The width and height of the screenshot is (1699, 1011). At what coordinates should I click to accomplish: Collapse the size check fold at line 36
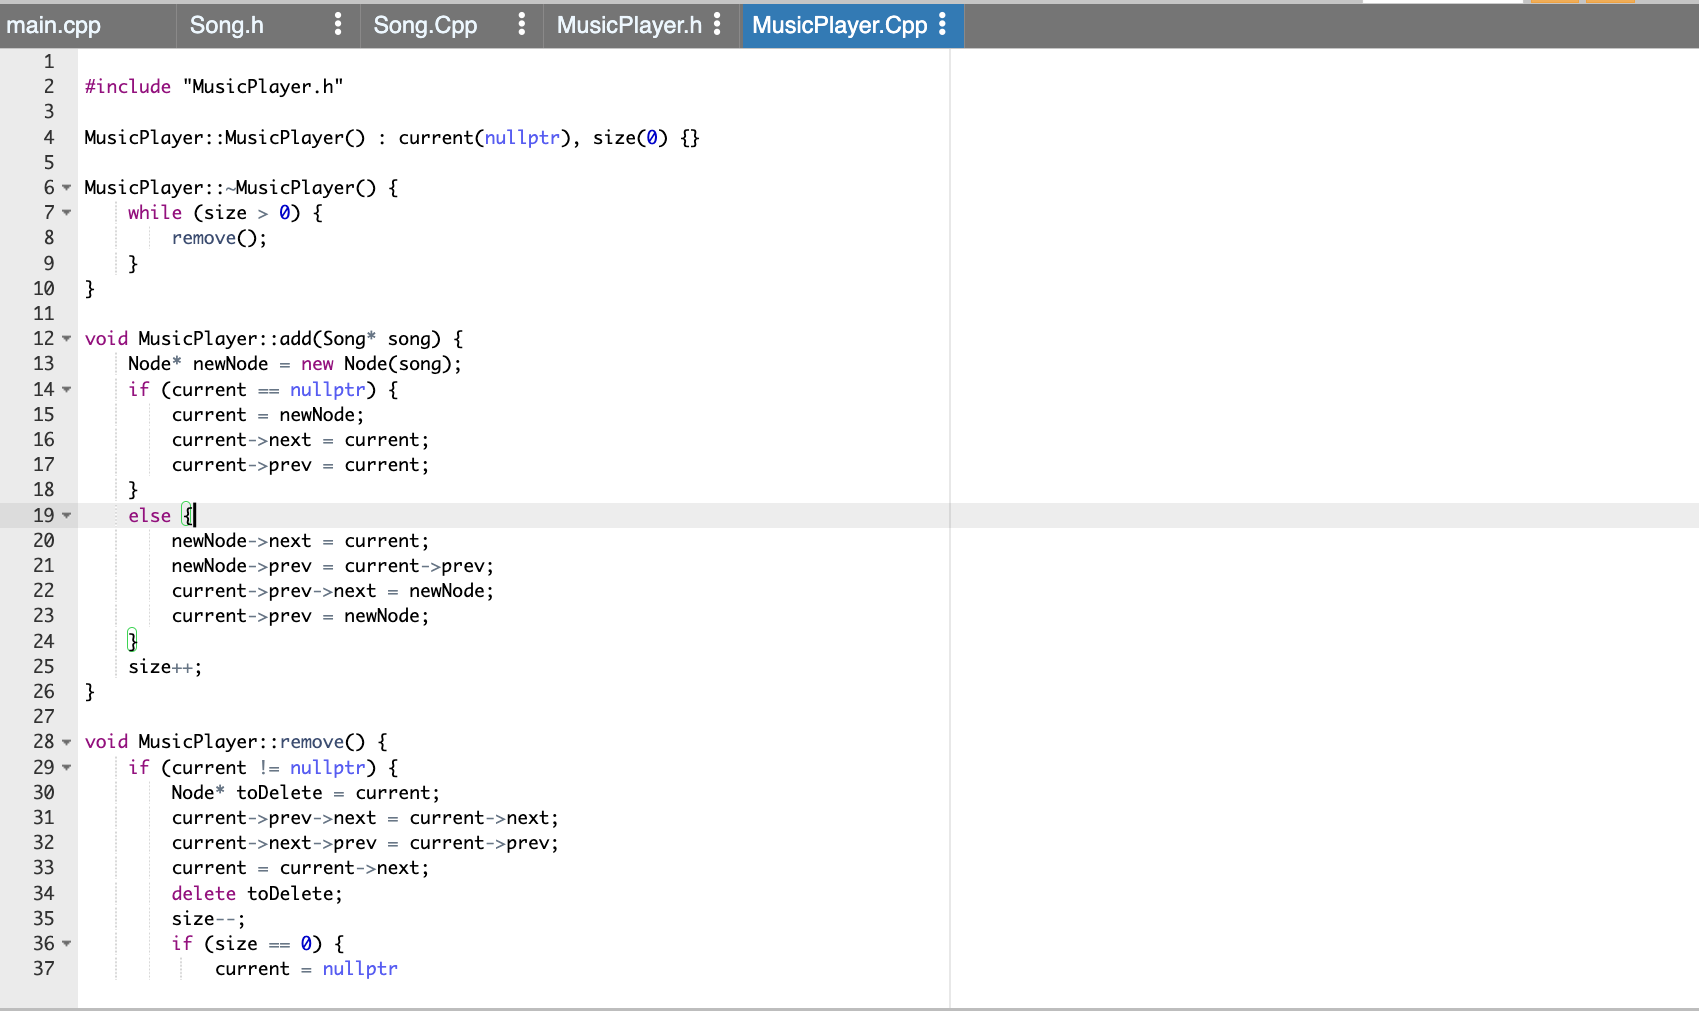65,943
